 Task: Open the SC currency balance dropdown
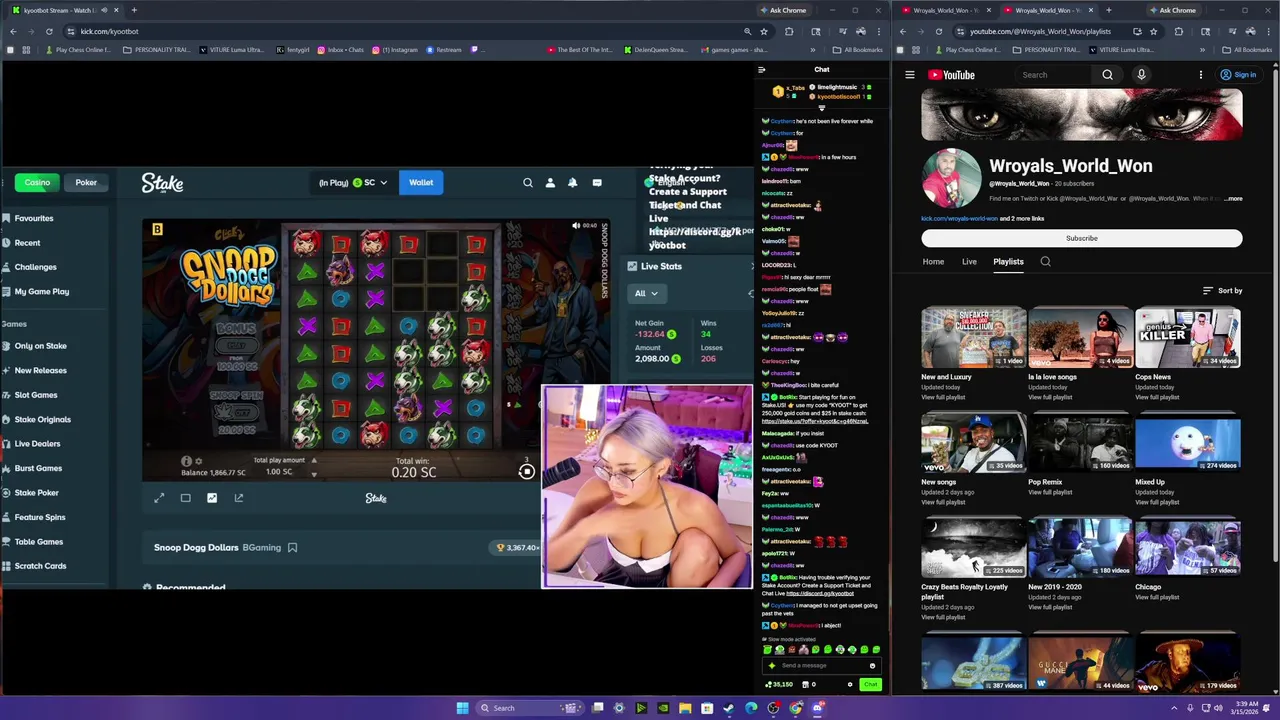pos(353,183)
